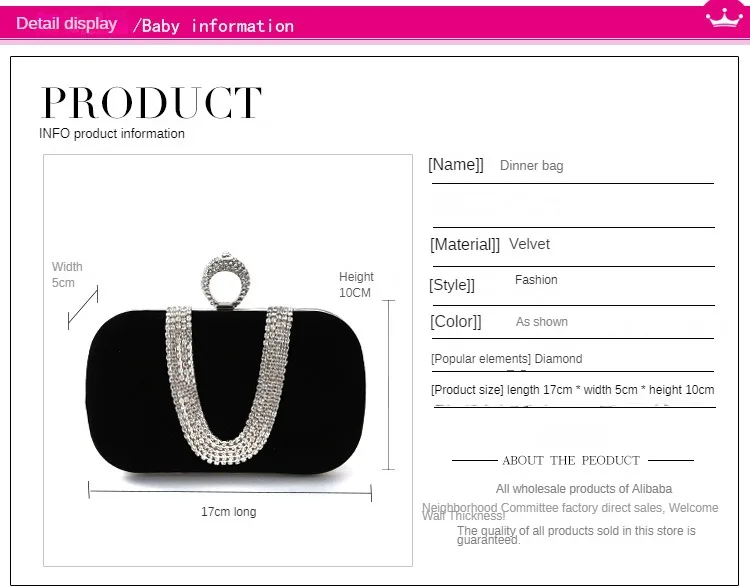The image size is (750, 586).
Task: Click the large PRODUCT heading
Action: coord(151,102)
